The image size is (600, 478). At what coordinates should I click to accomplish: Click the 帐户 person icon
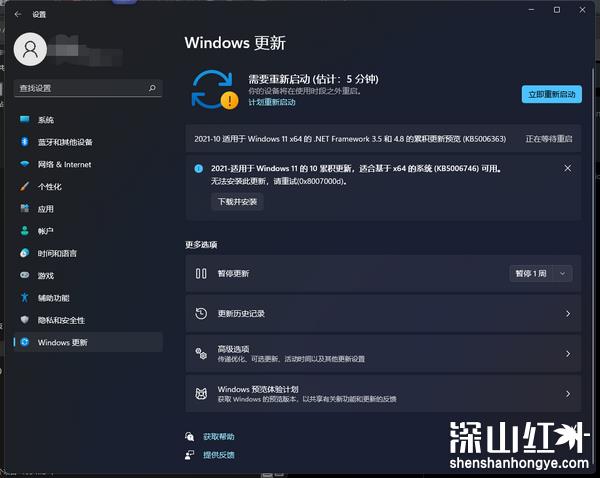[24, 231]
